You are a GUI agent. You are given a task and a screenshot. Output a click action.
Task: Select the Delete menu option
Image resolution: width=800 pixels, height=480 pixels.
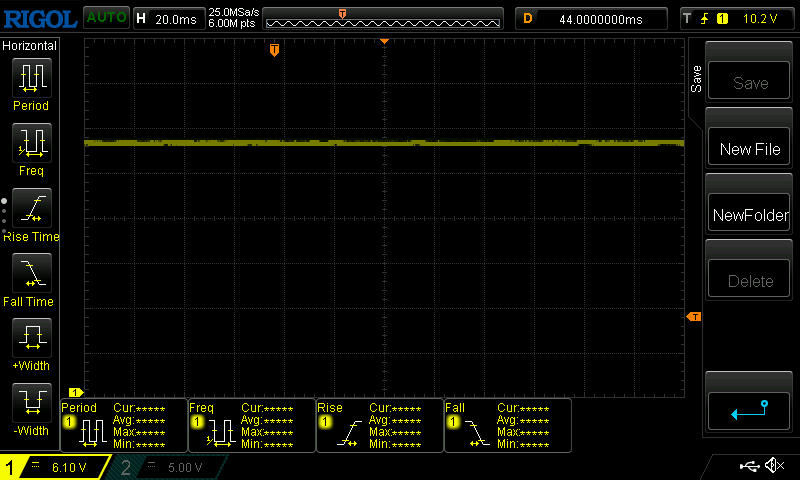click(750, 281)
